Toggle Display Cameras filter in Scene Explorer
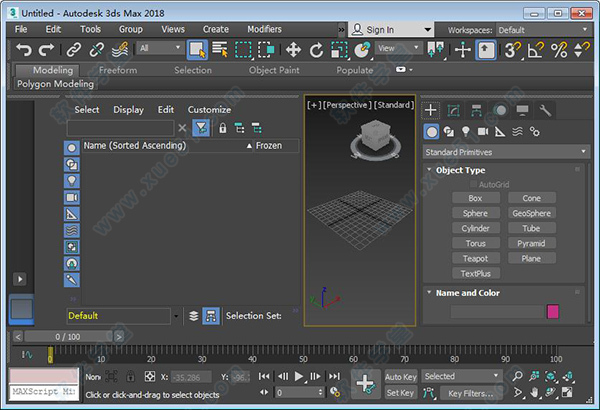The height and width of the screenshot is (410, 600). click(72, 198)
